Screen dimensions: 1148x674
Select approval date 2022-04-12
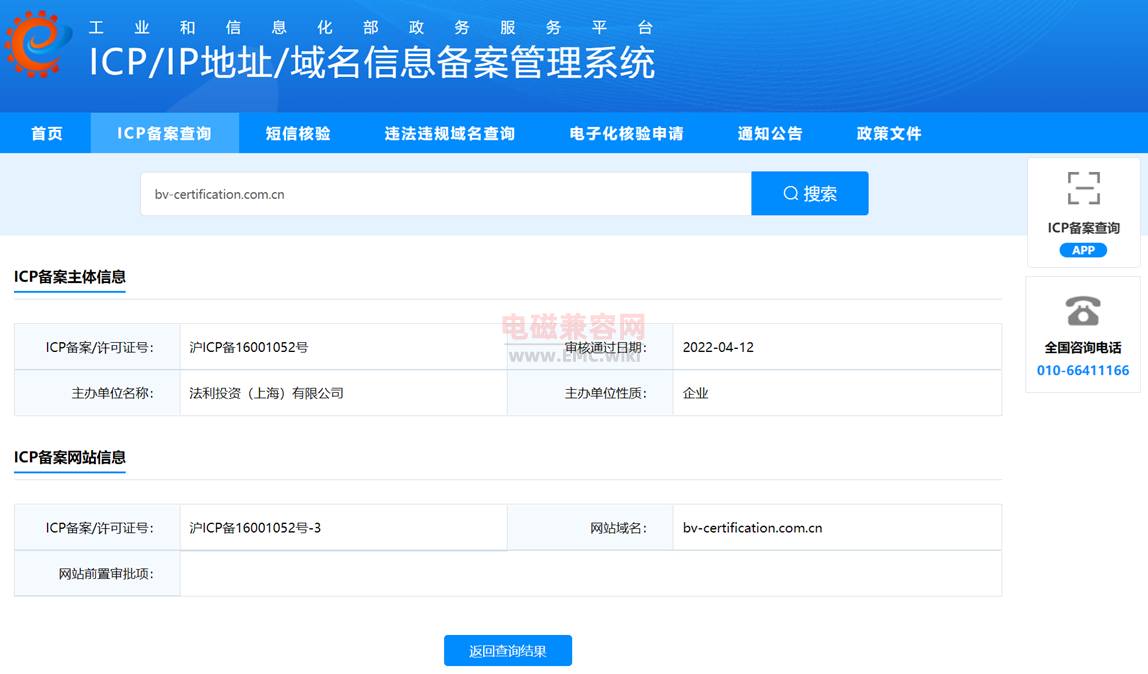pyautogui.click(x=718, y=347)
